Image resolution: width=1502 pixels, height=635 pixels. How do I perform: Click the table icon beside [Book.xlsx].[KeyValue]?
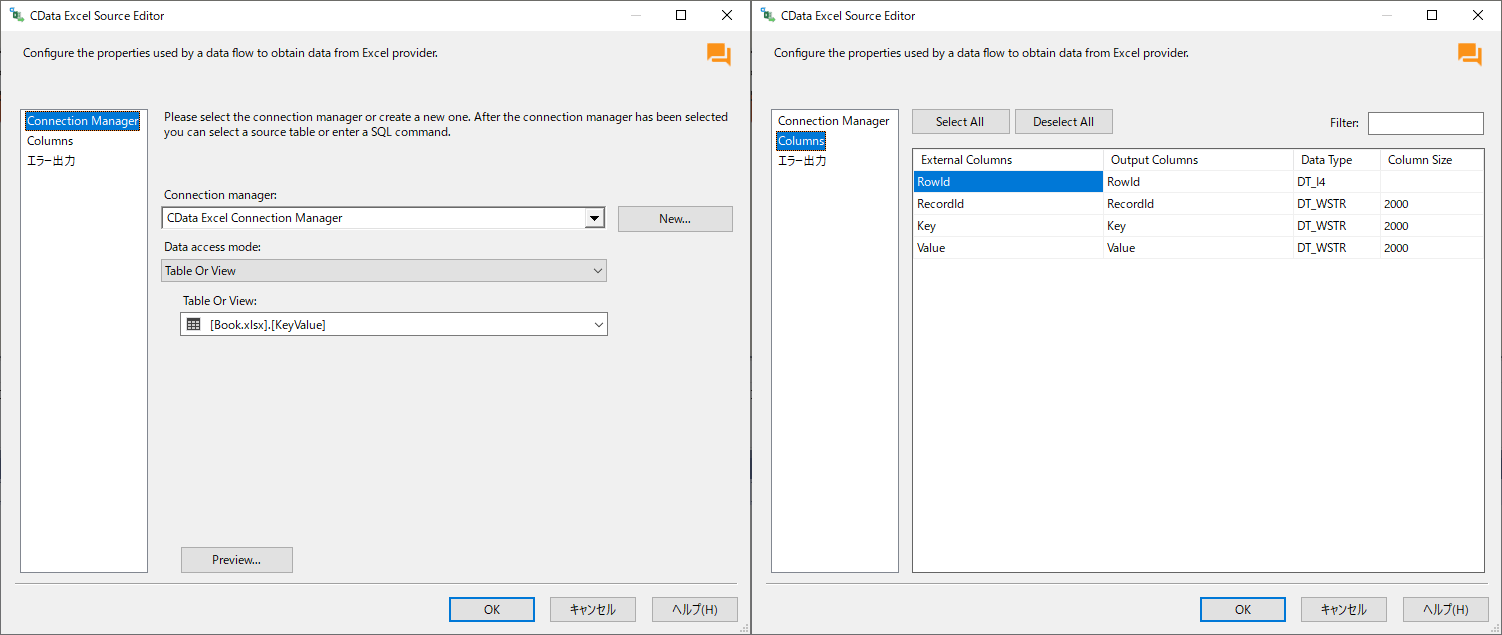pos(194,324)
